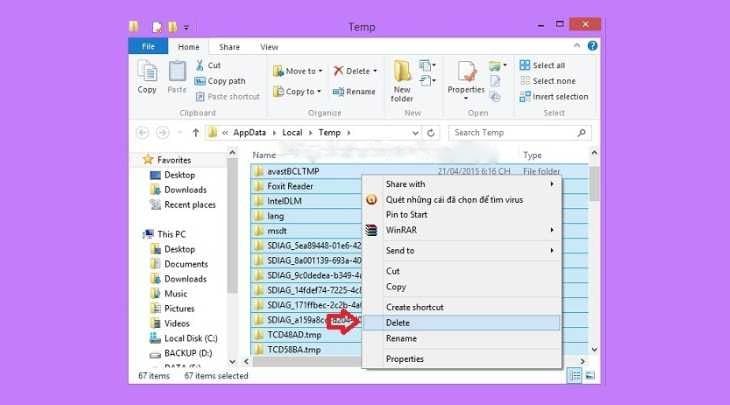Open Videos under This PC
The height and width of the screenshot is (405, 730).
[x=176, y=324]
